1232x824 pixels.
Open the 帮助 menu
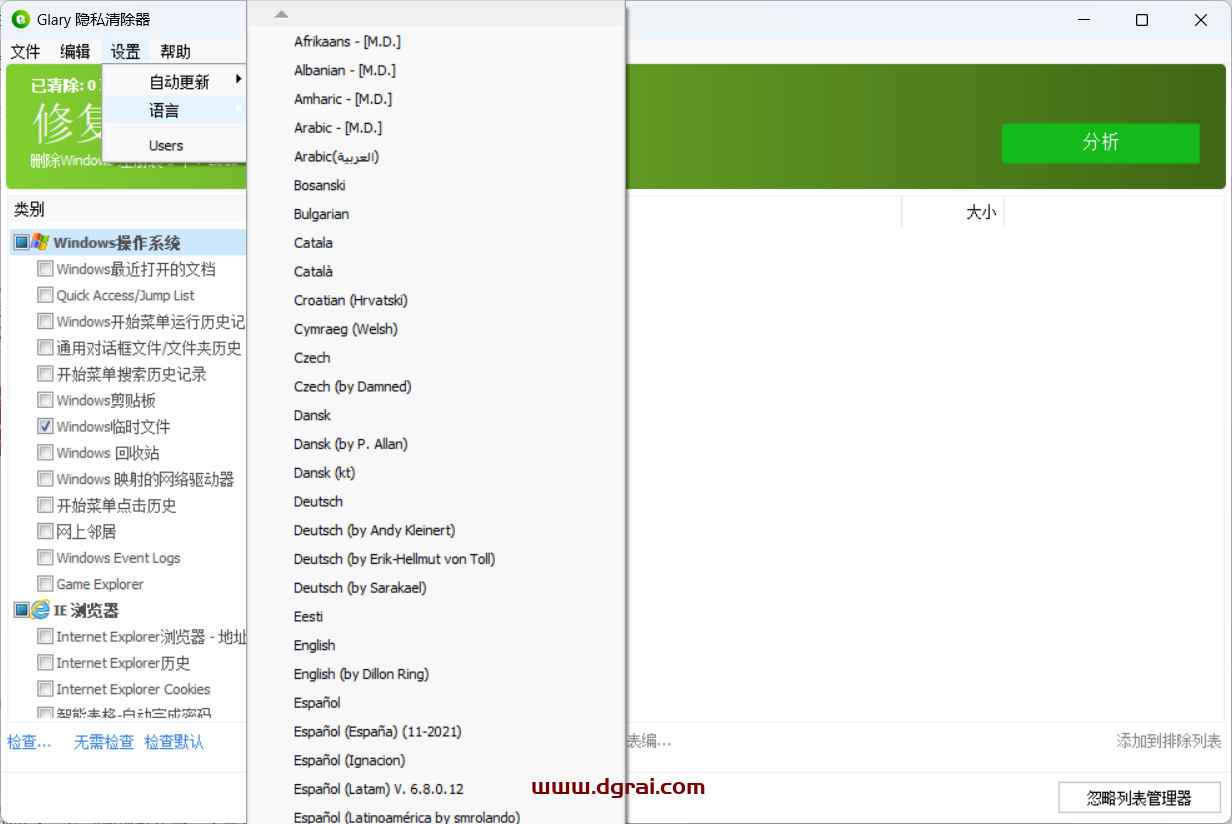[x=175, y=52]
